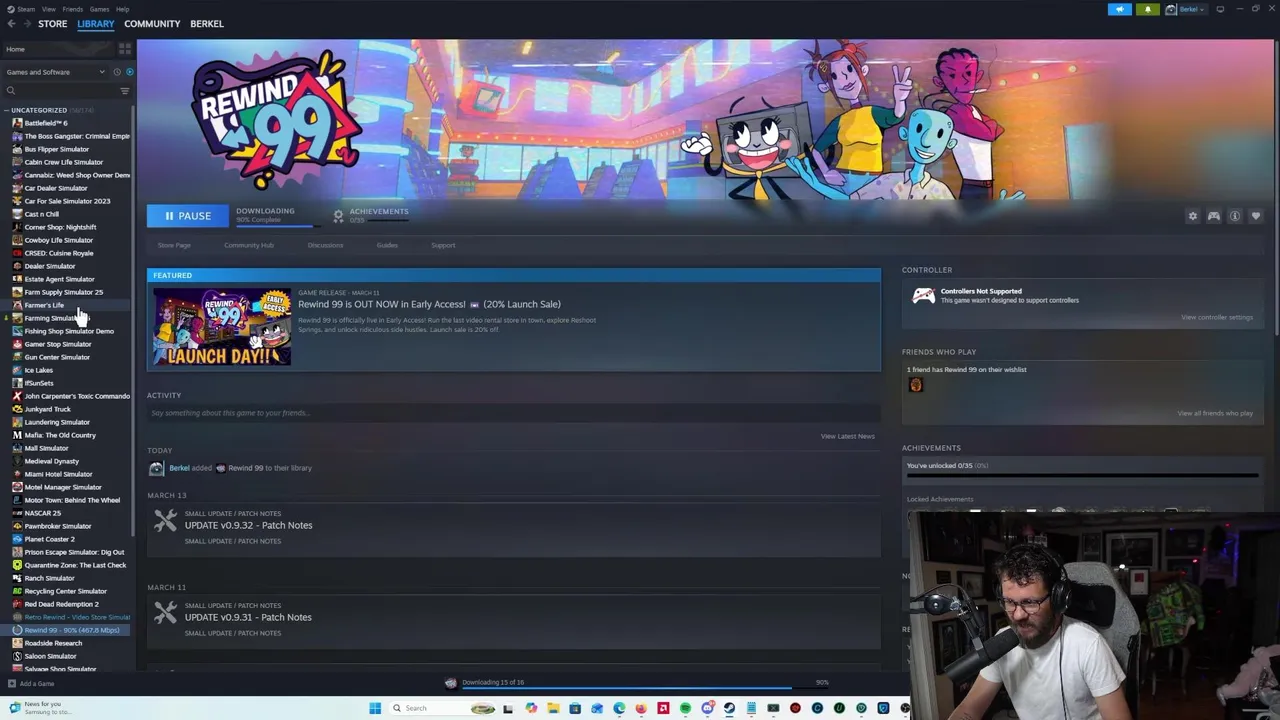
Task: Open the notifications bell
Action: click(1147, 9)
